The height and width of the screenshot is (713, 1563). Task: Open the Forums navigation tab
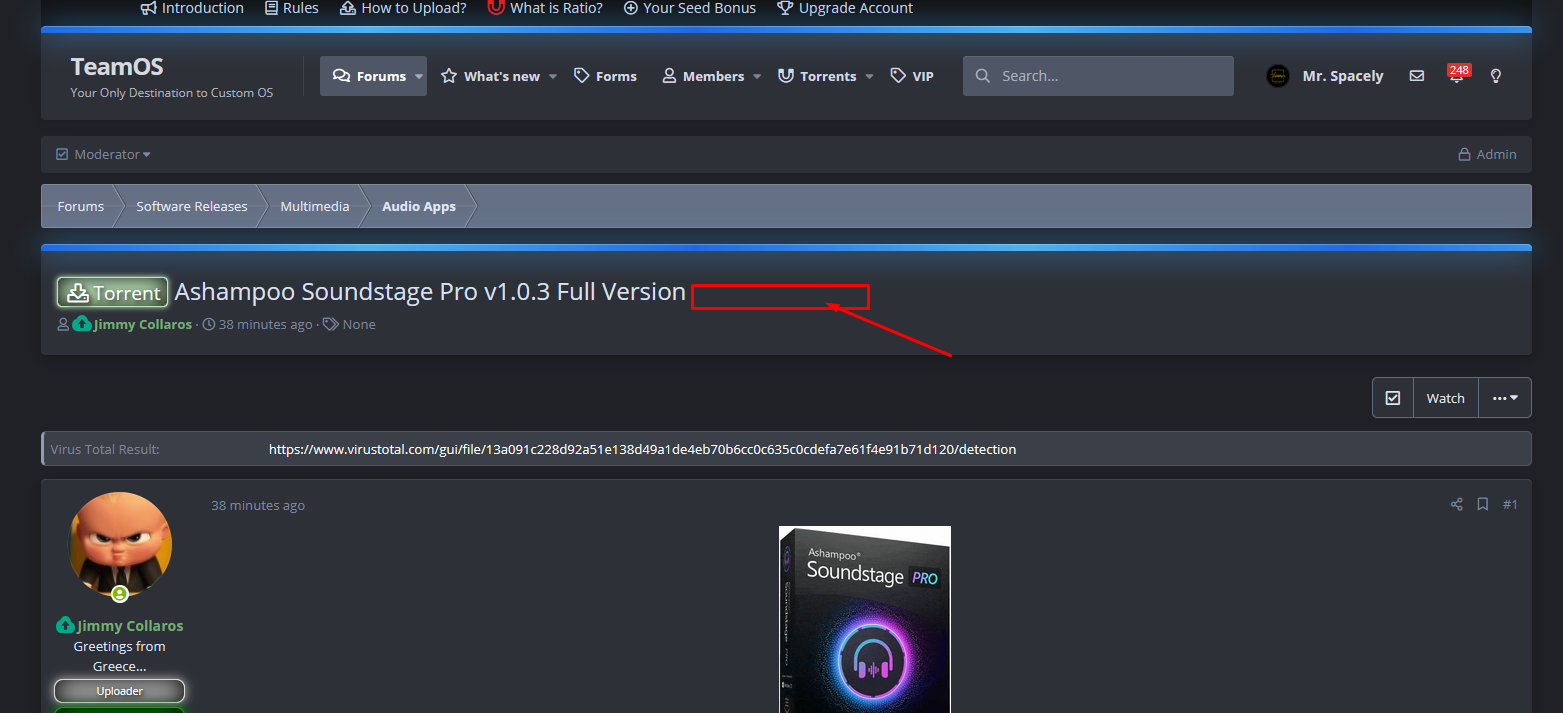[369, 76]
